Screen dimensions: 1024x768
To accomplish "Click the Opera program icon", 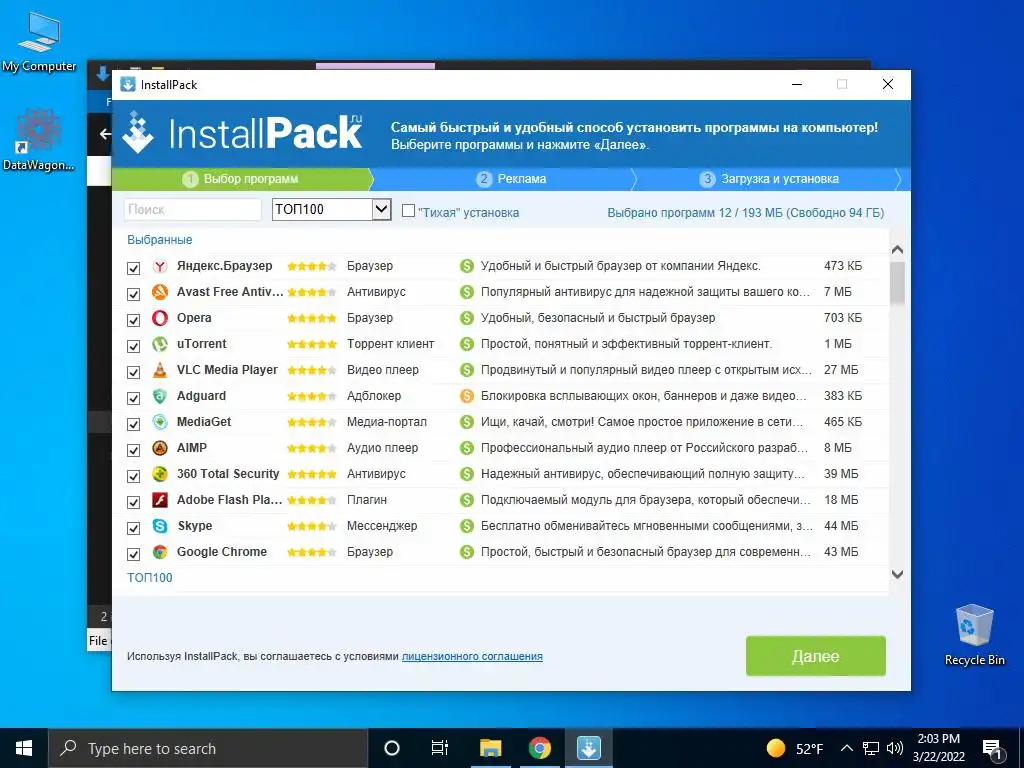I will click(160, 318).
